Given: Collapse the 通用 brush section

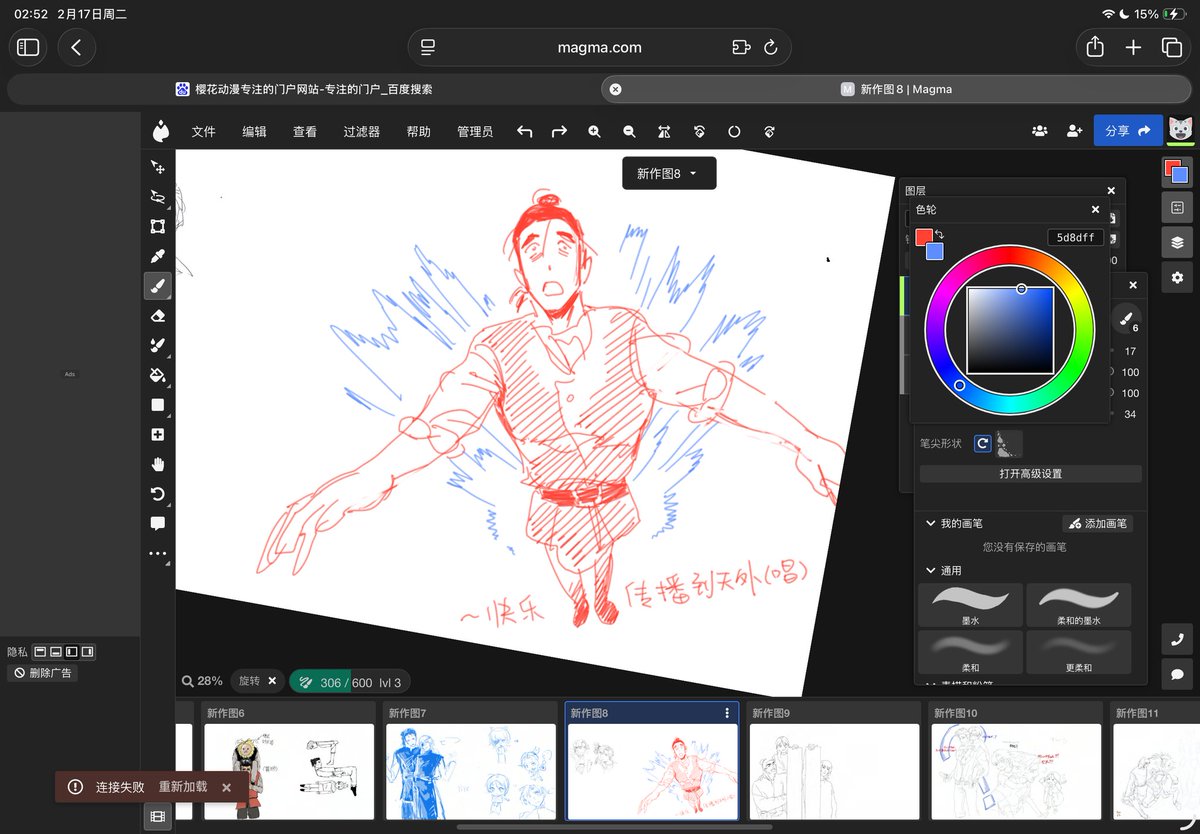Looking at the screenshot, I should tap(930, 570).
